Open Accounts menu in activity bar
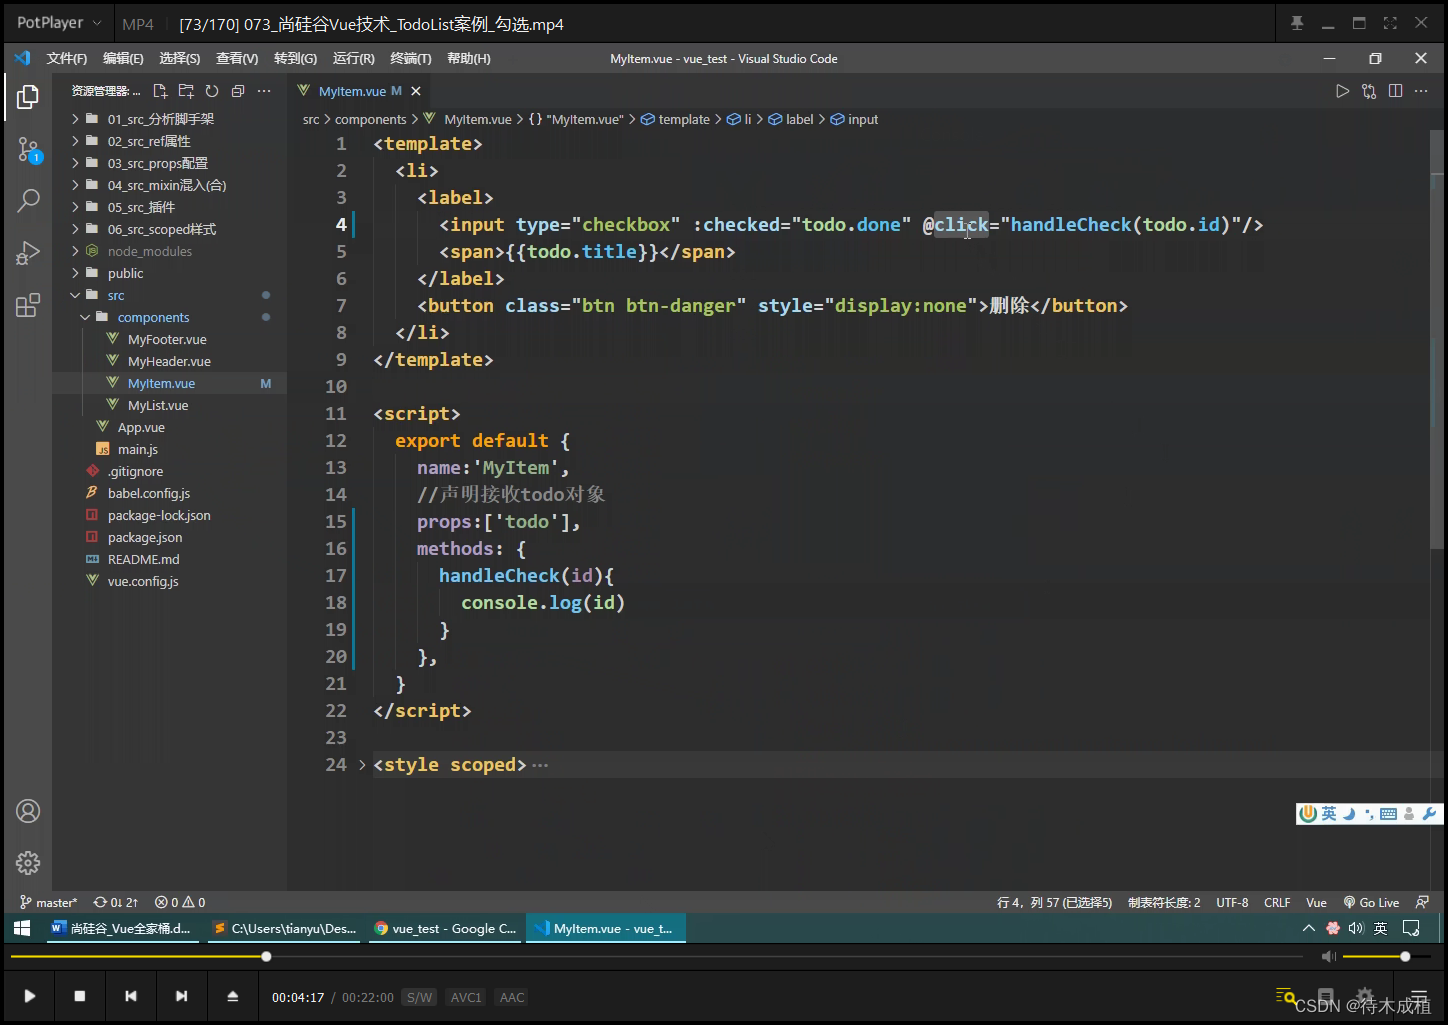Image resolution: width=1448 pixels, height=1025 pixels. [x=28, y=811]
